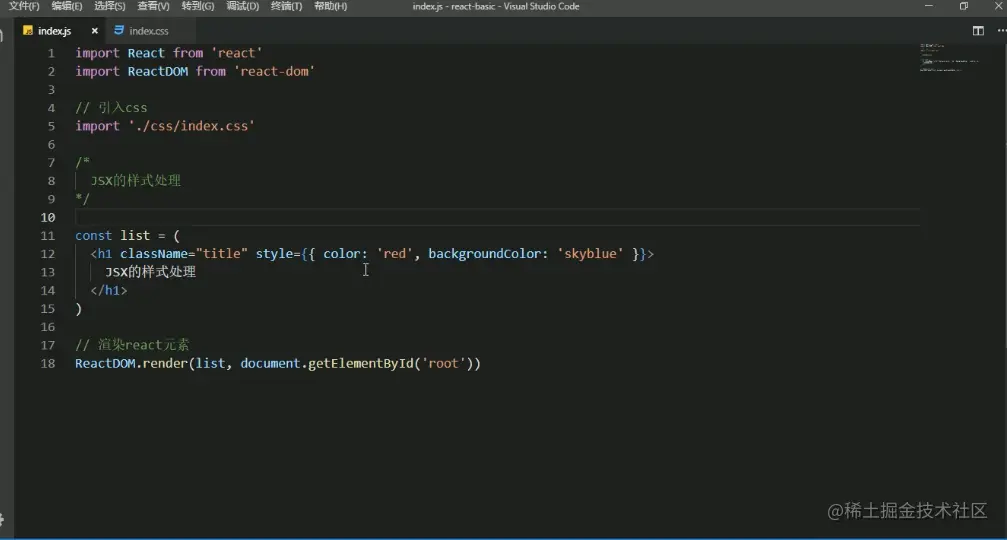
Task: Click the 'react-dom' string on line 2
Action: tap(274, 71)
